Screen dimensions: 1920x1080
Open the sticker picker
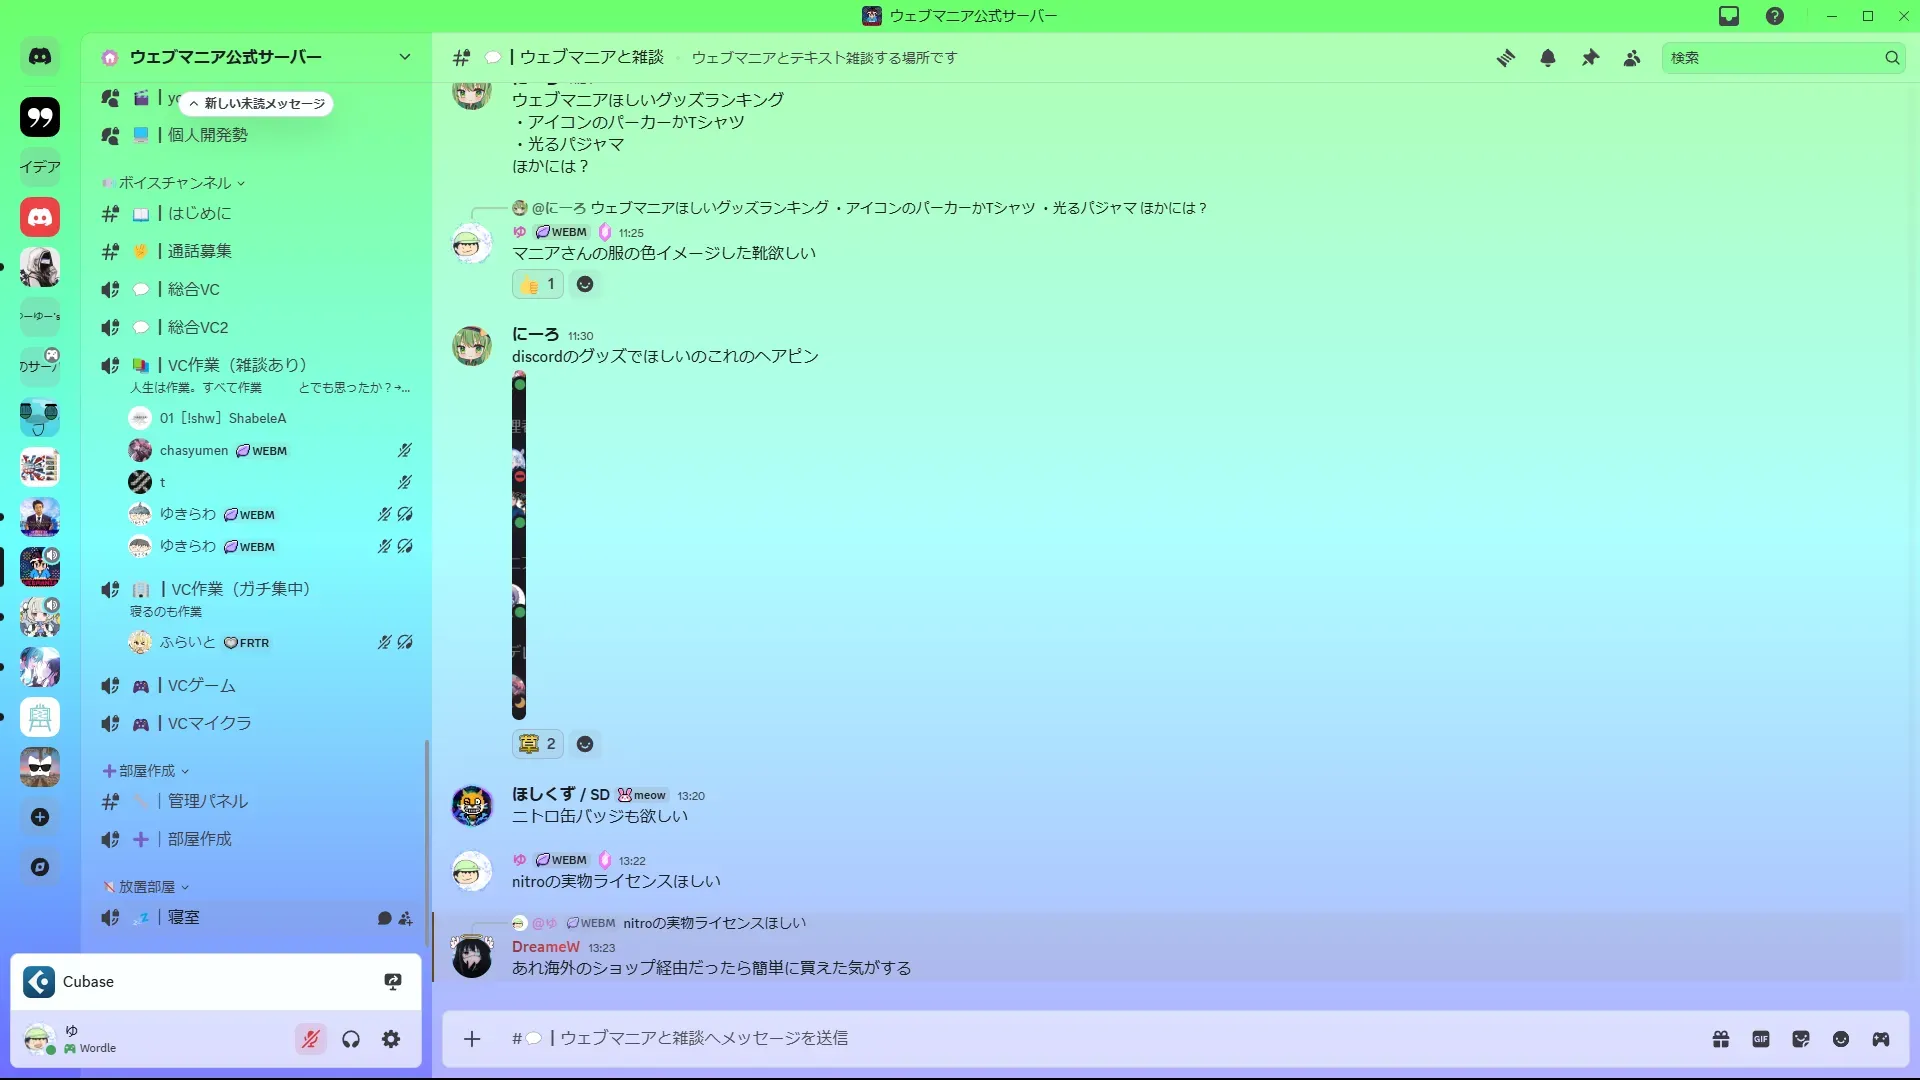point(1801,1039)
